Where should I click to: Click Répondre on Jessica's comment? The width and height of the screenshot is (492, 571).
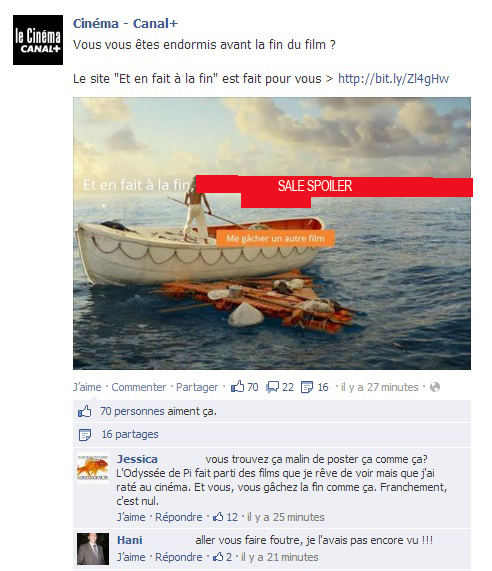[x=179, y=517]
